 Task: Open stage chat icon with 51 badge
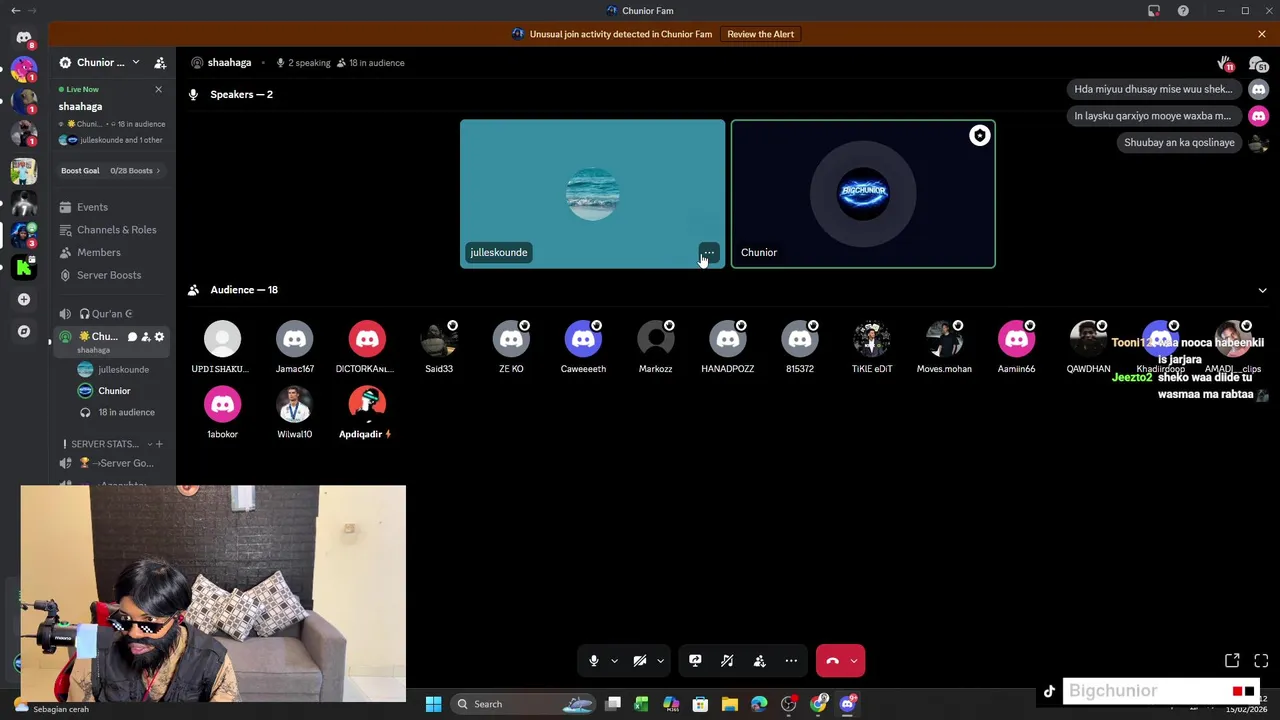tap(1257, 63)
